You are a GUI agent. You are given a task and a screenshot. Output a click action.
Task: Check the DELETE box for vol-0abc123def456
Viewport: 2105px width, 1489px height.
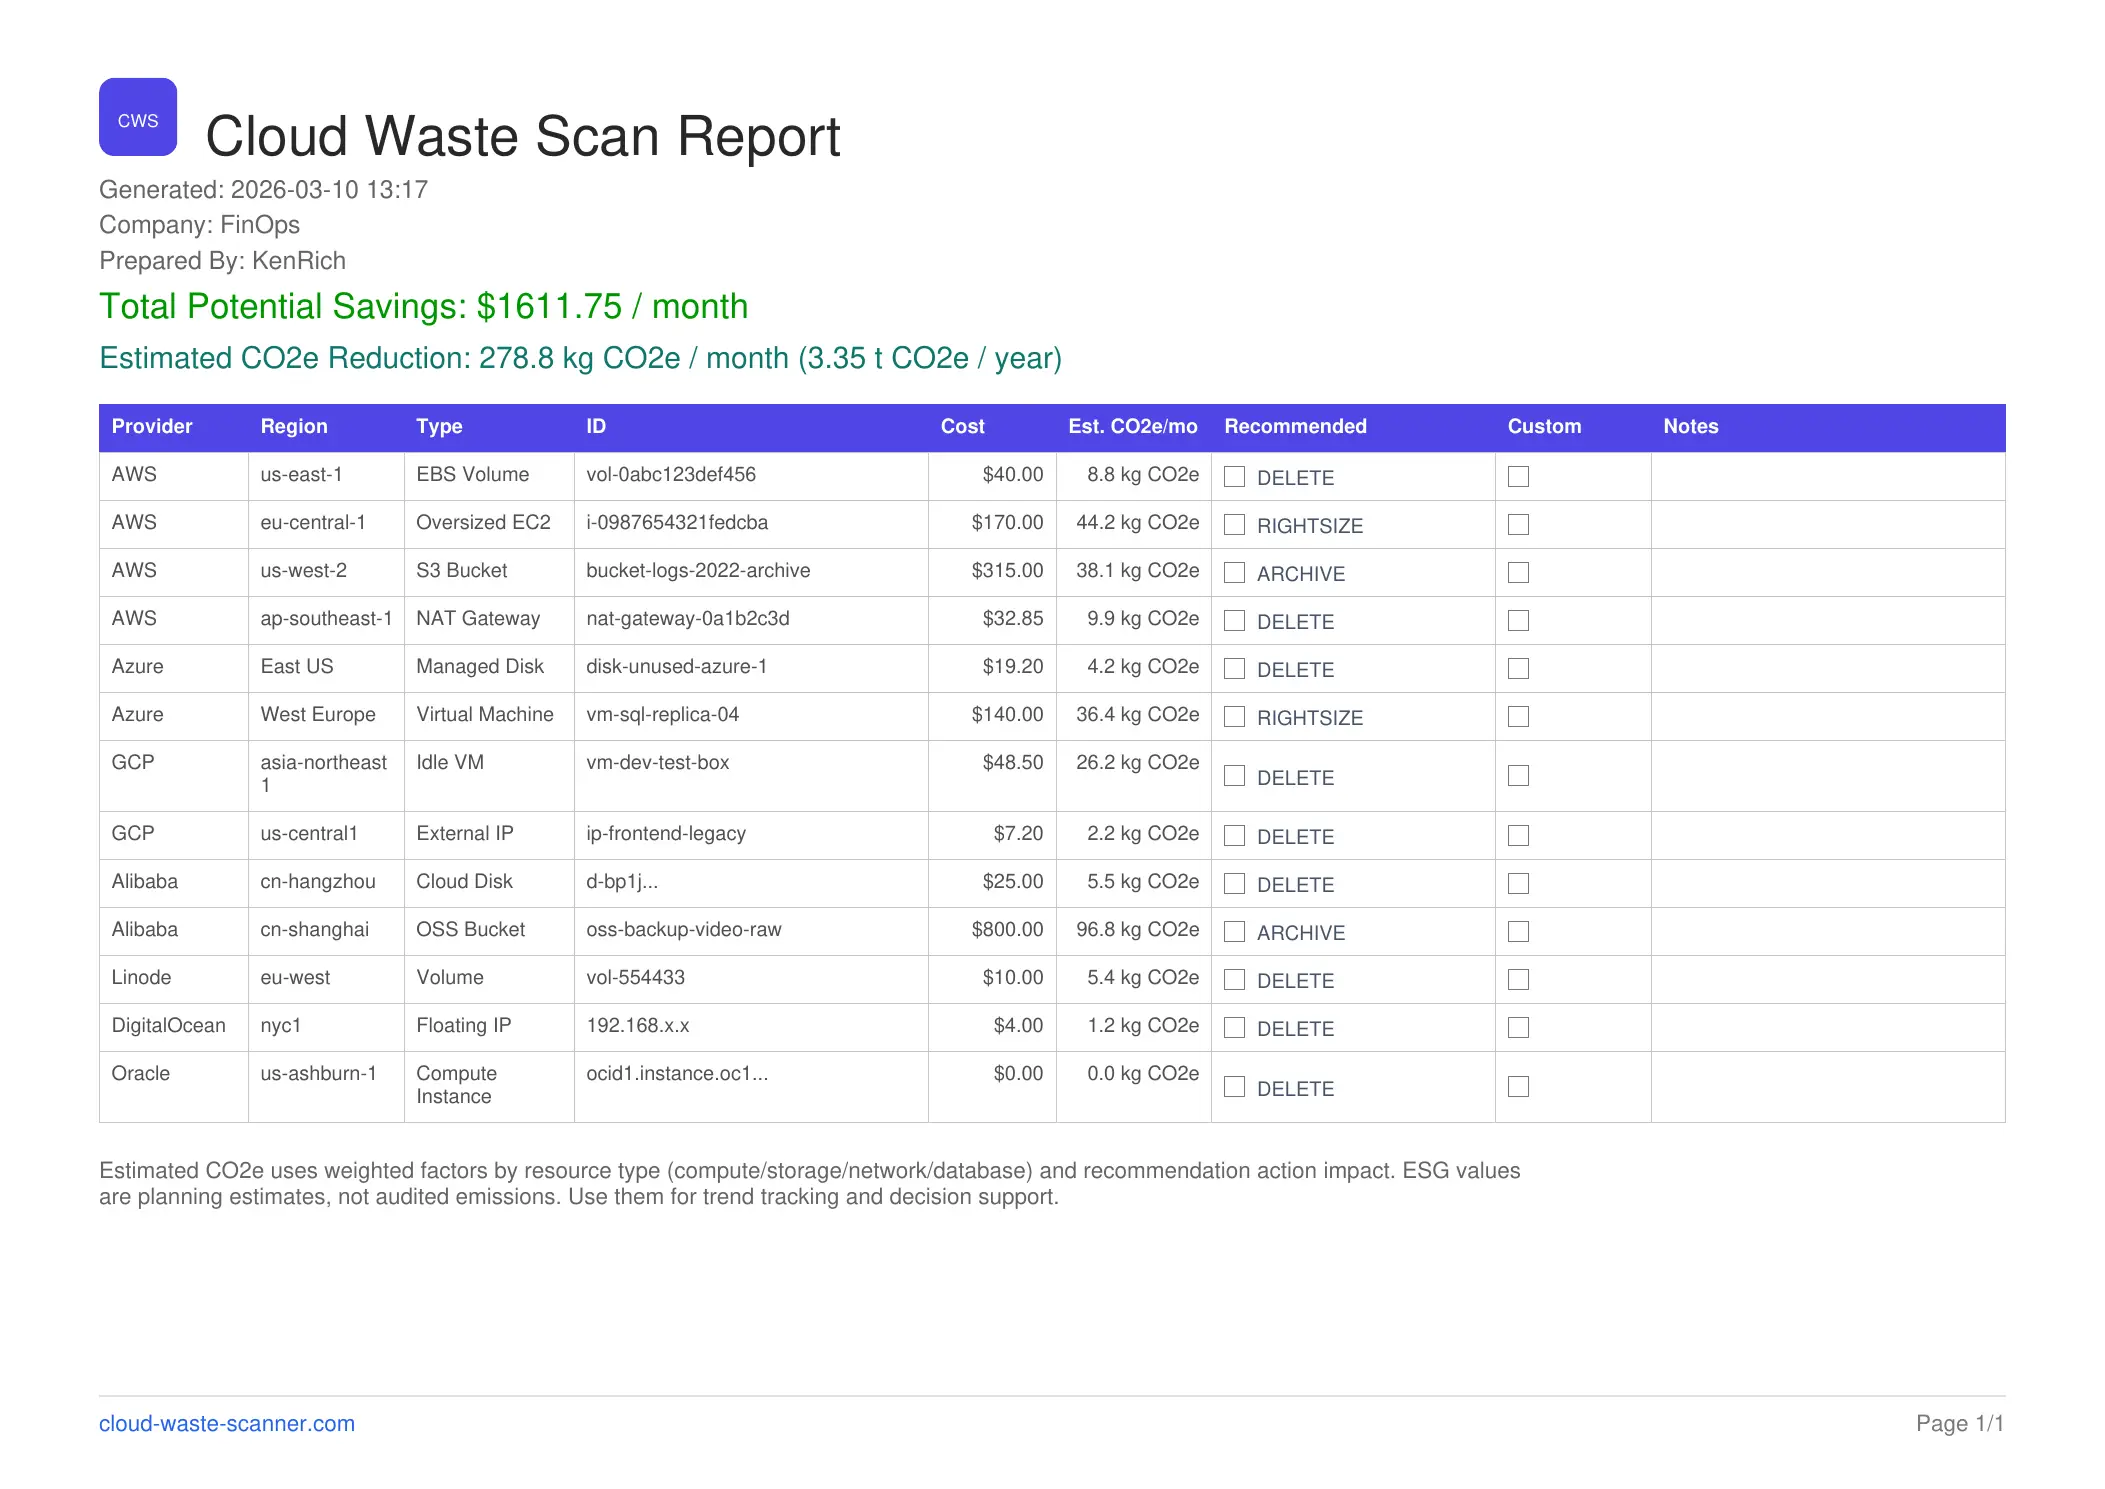(1235, 476)
